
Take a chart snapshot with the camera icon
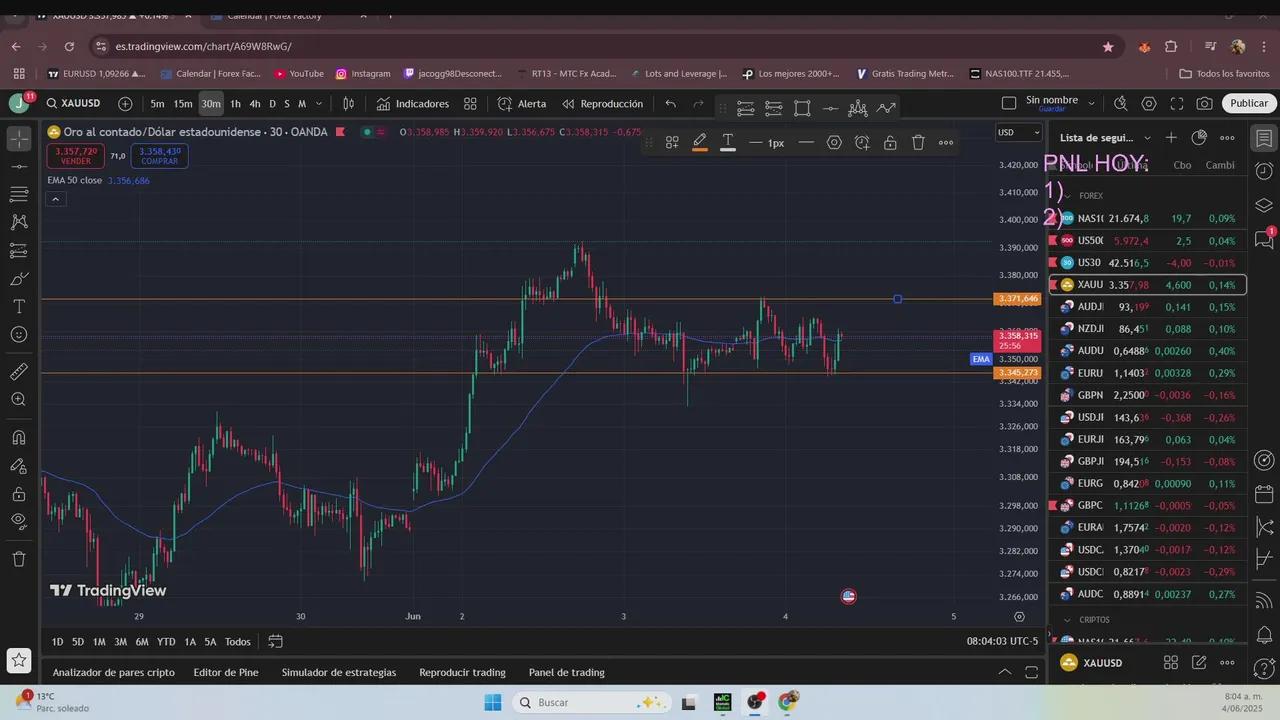pyautogui.click(x=1204, y=104)
